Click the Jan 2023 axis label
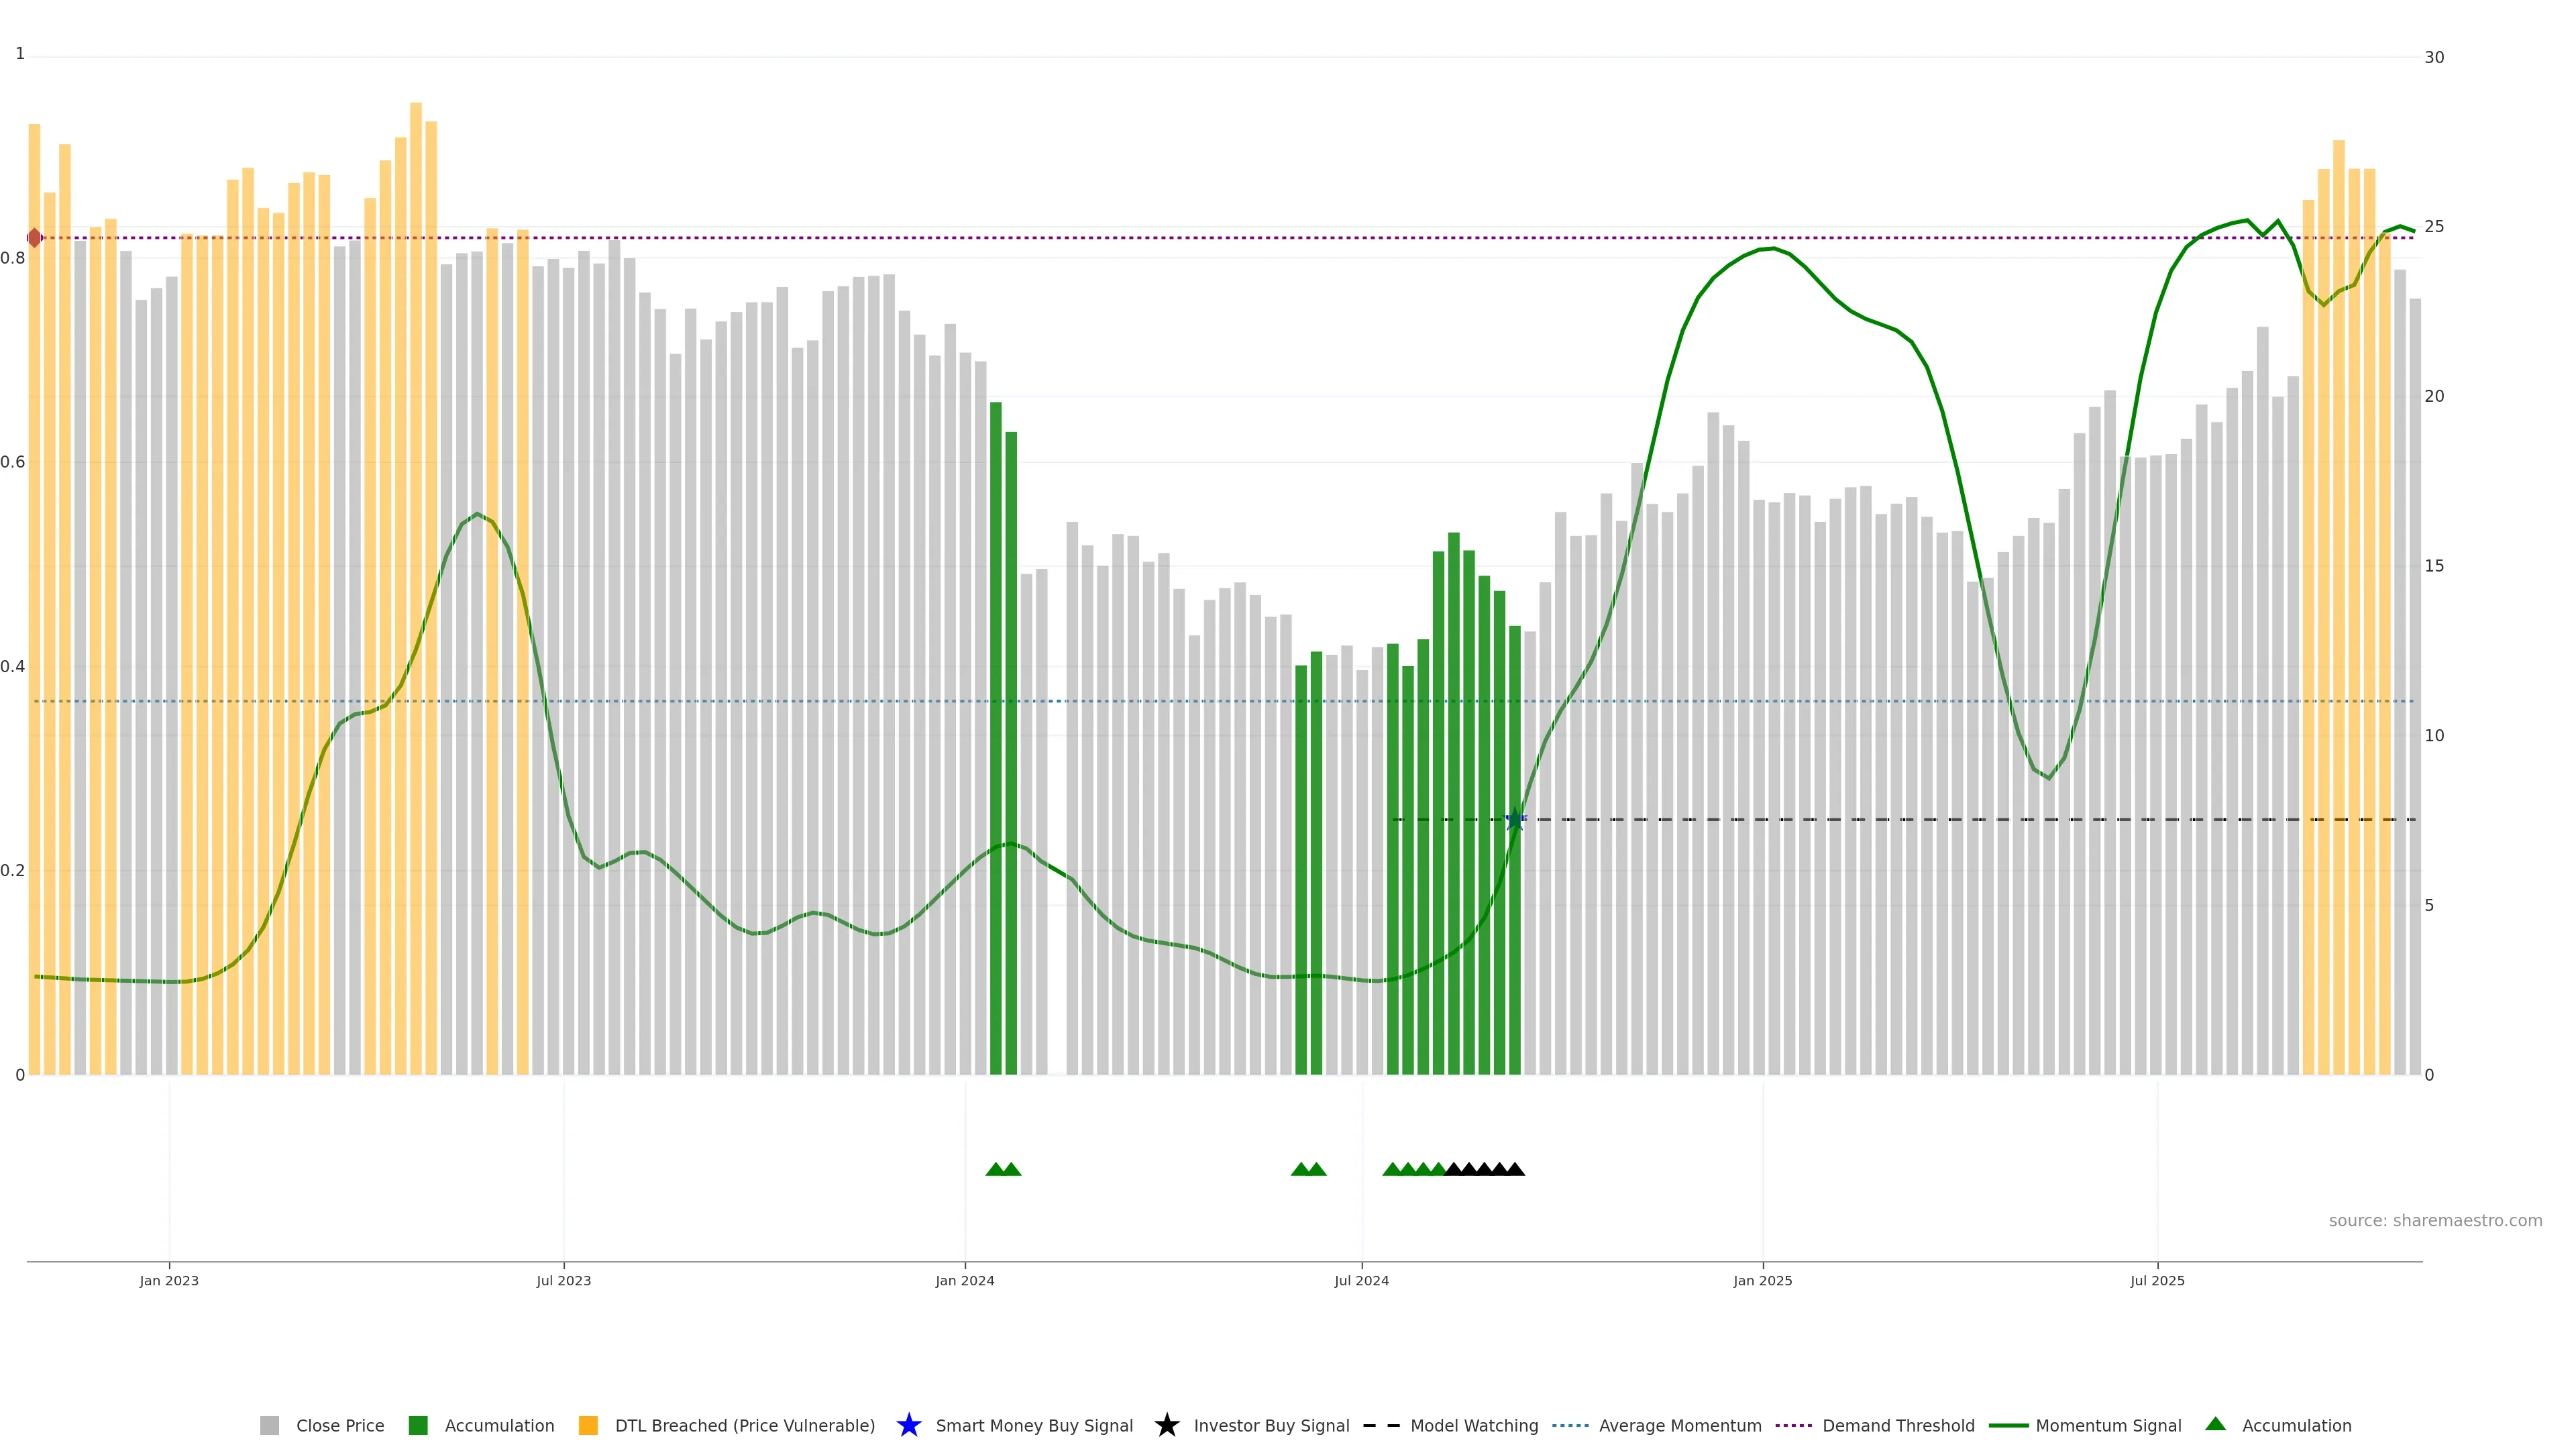Image resolution: width=2576 pixels, height=1449 pixels. click(x=169, y=1280)
